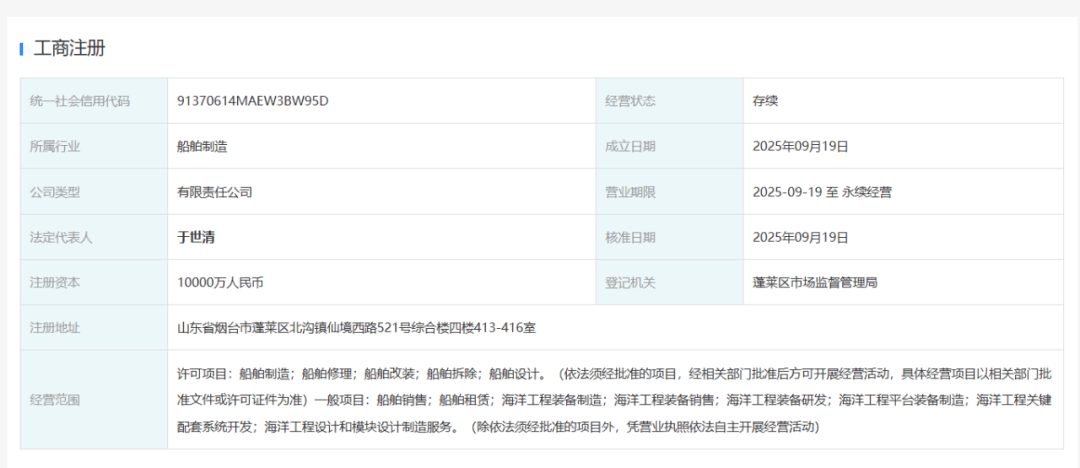
Task: Click the 营业期限 label cell
Action: [630, 192]
